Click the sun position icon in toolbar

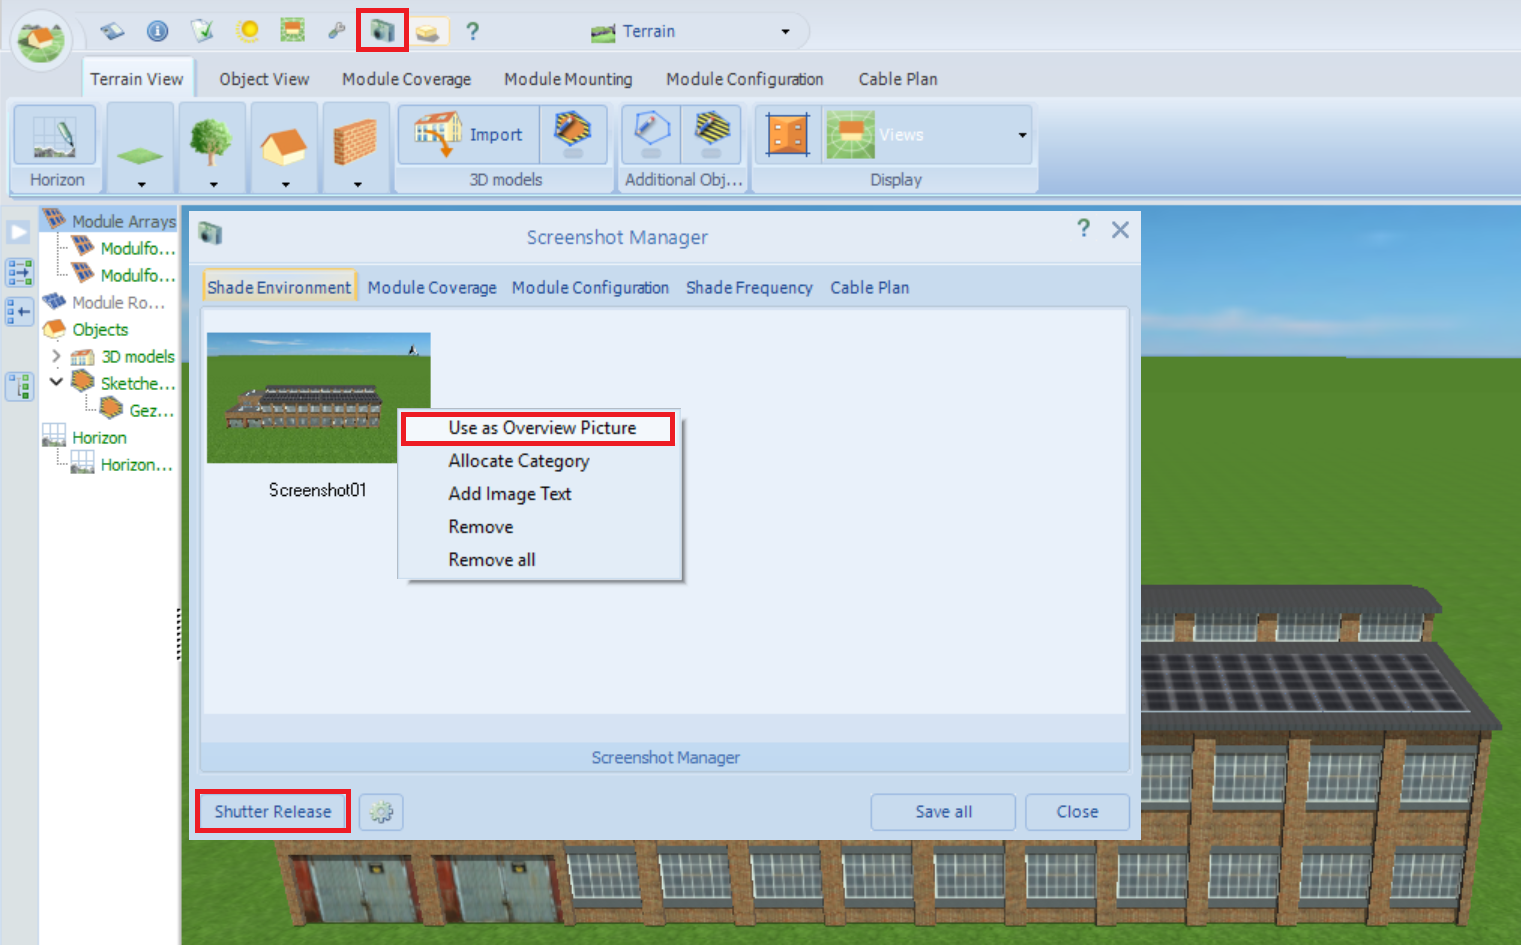[248, 31]
